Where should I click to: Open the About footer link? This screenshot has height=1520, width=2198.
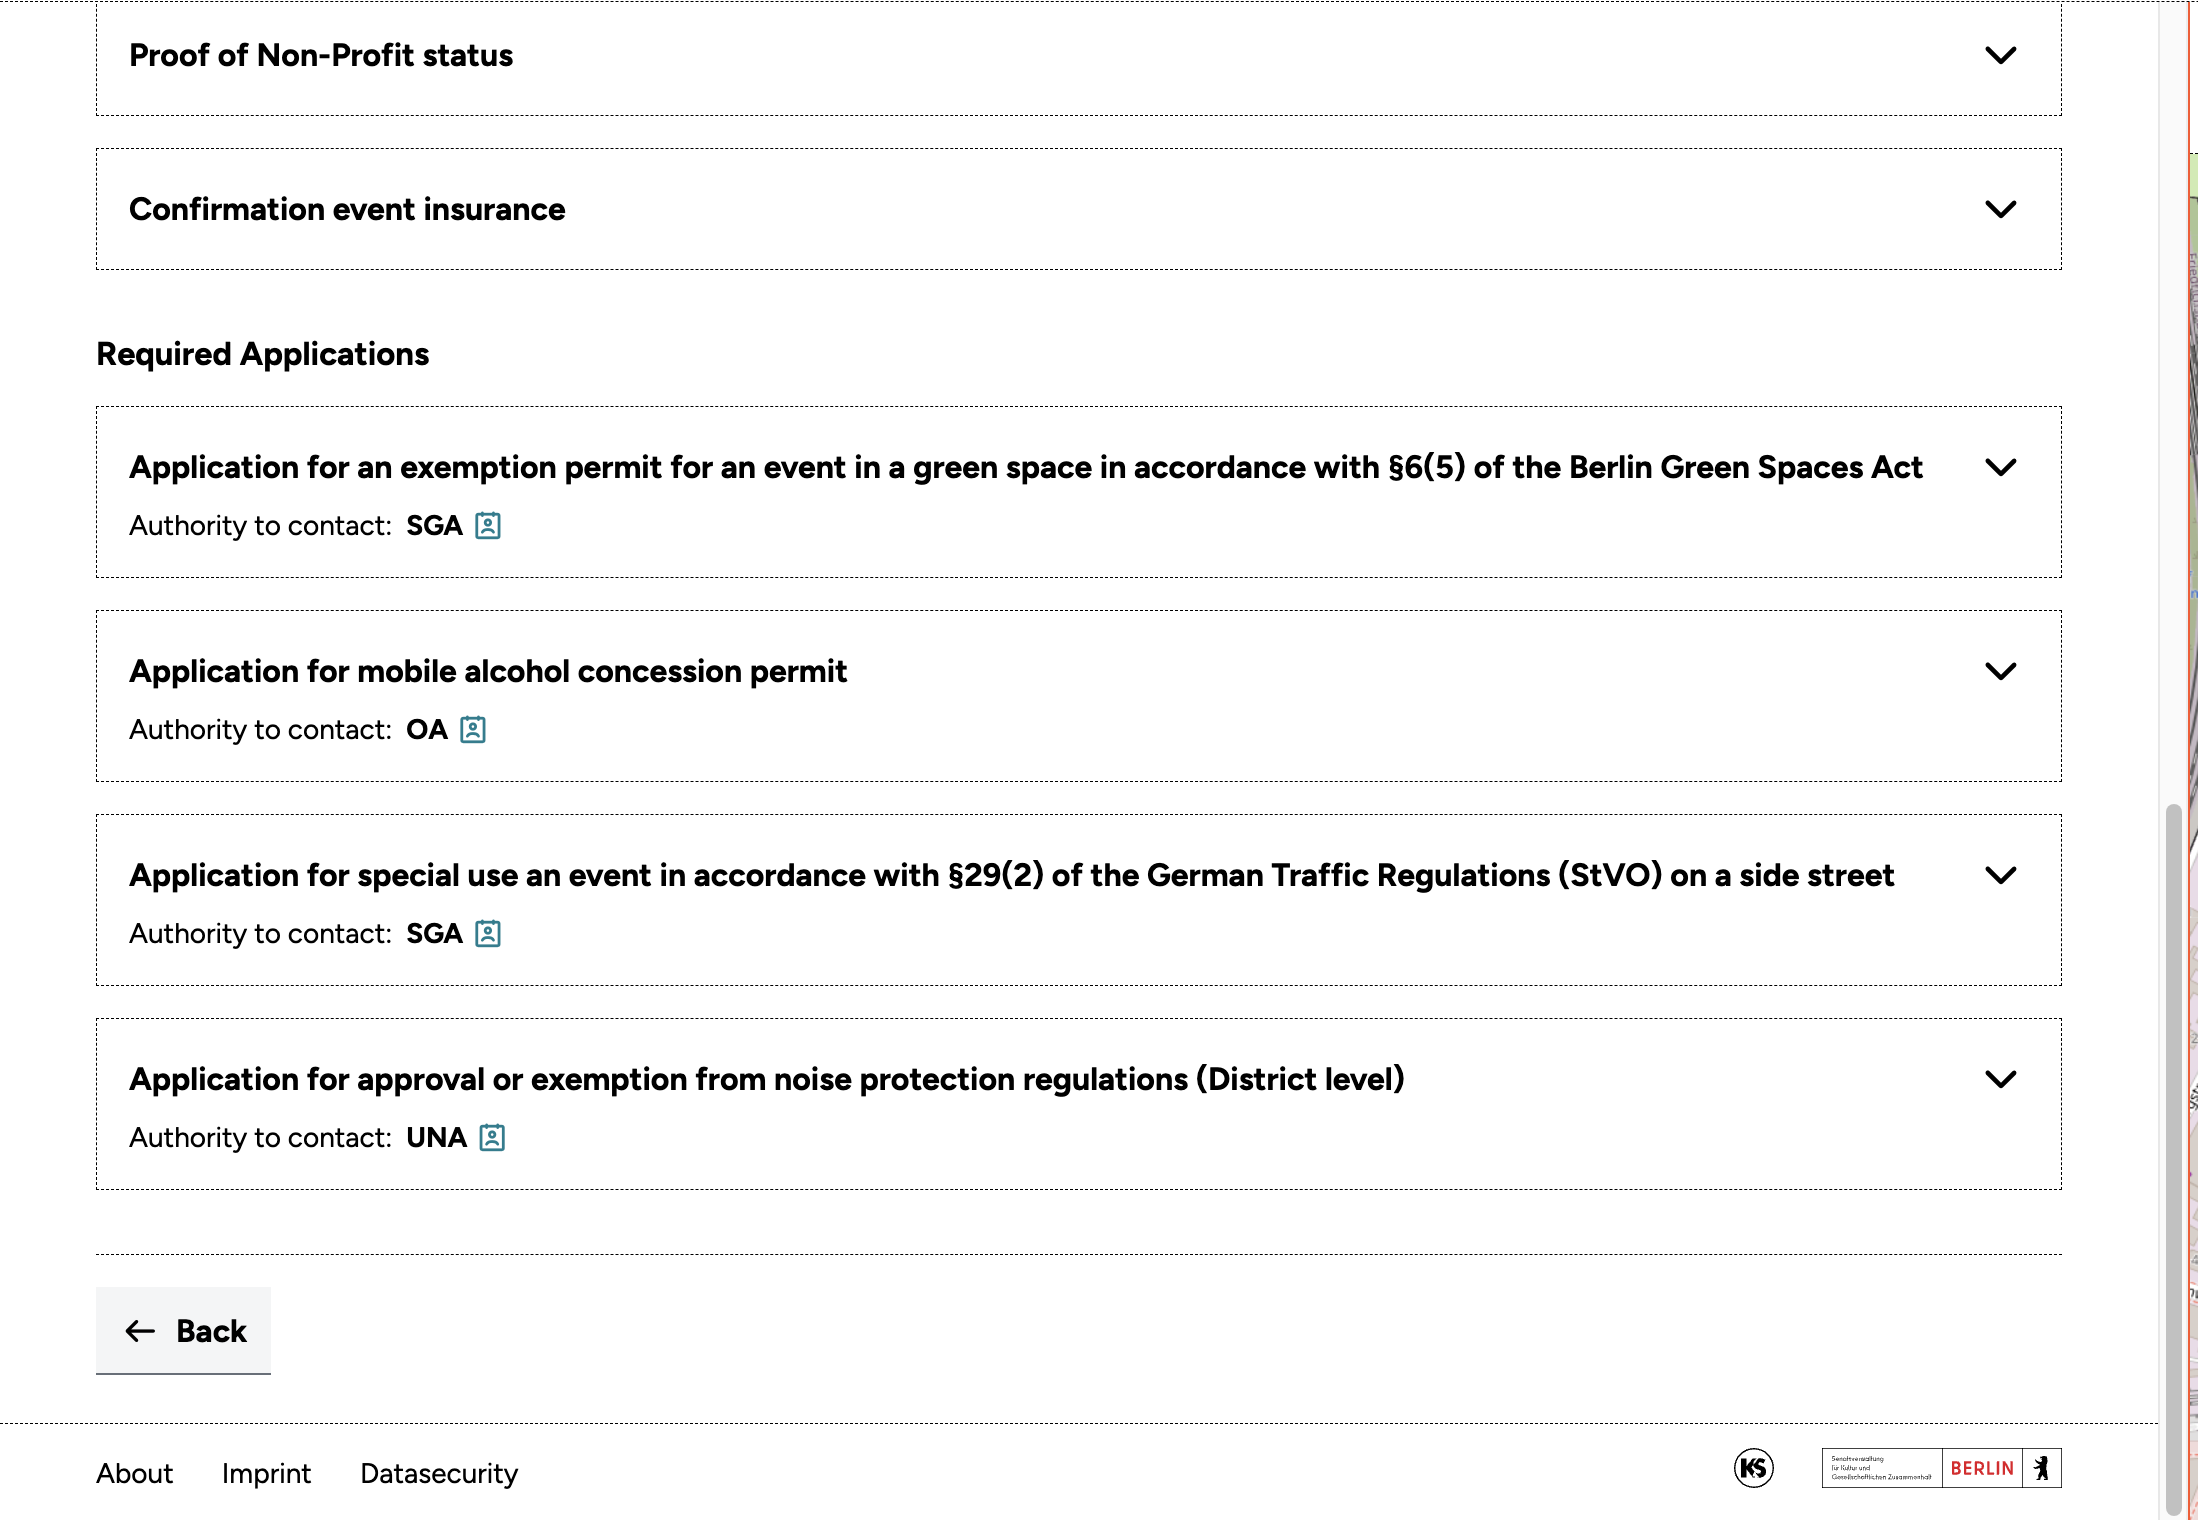134,1474
